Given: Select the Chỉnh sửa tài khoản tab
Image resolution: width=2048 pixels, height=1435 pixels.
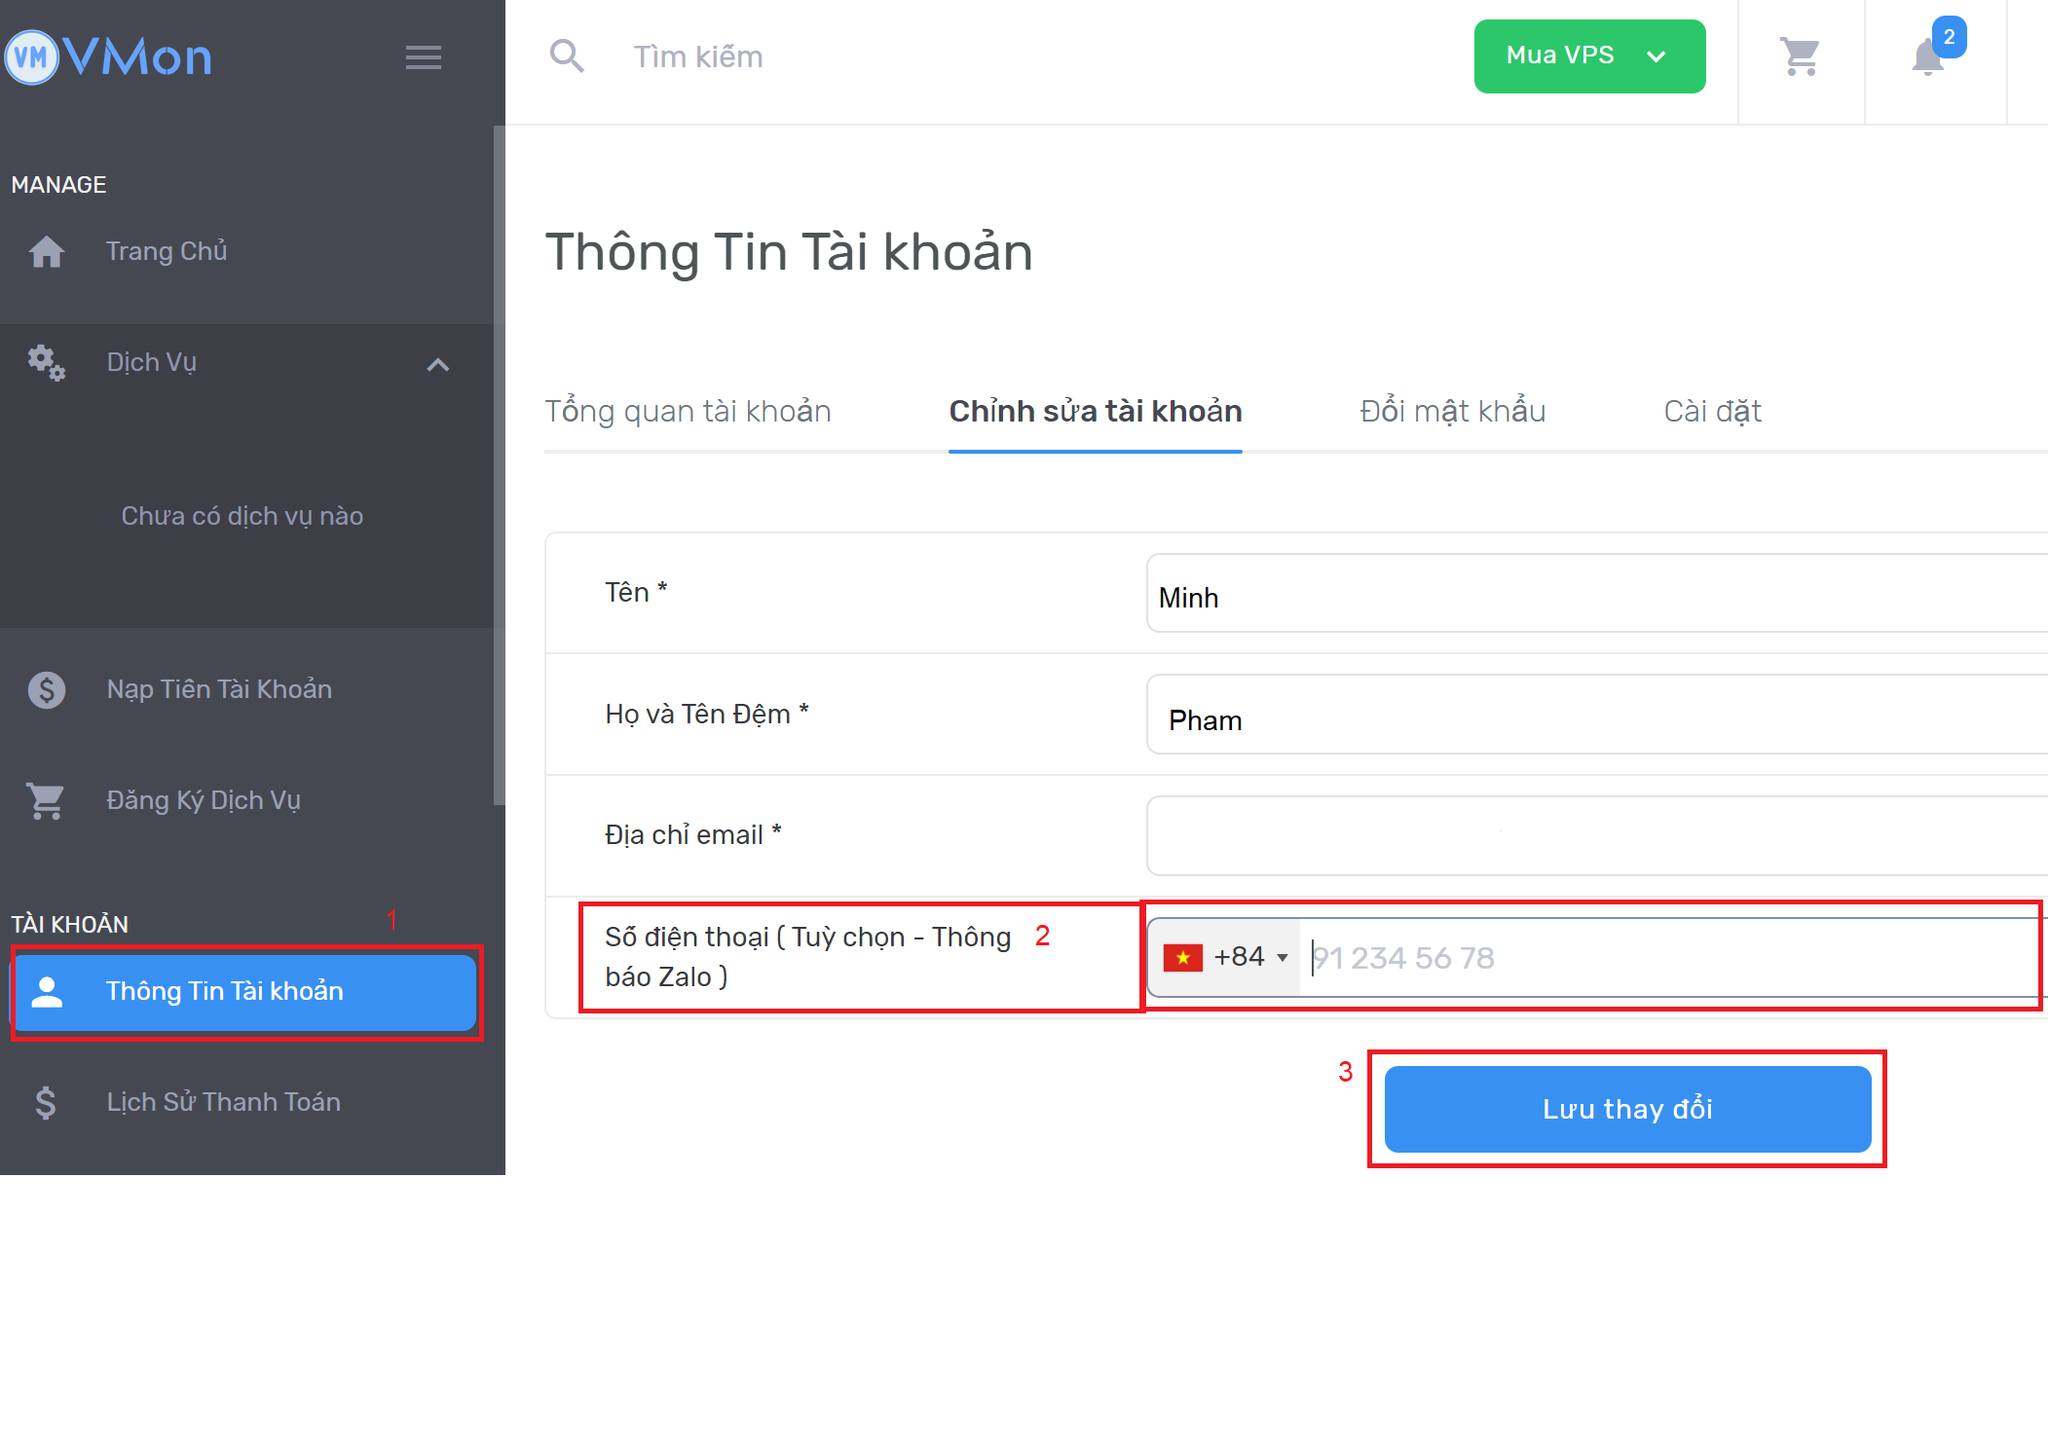Looking at the screenshot, I should [x=1095, y=411].
